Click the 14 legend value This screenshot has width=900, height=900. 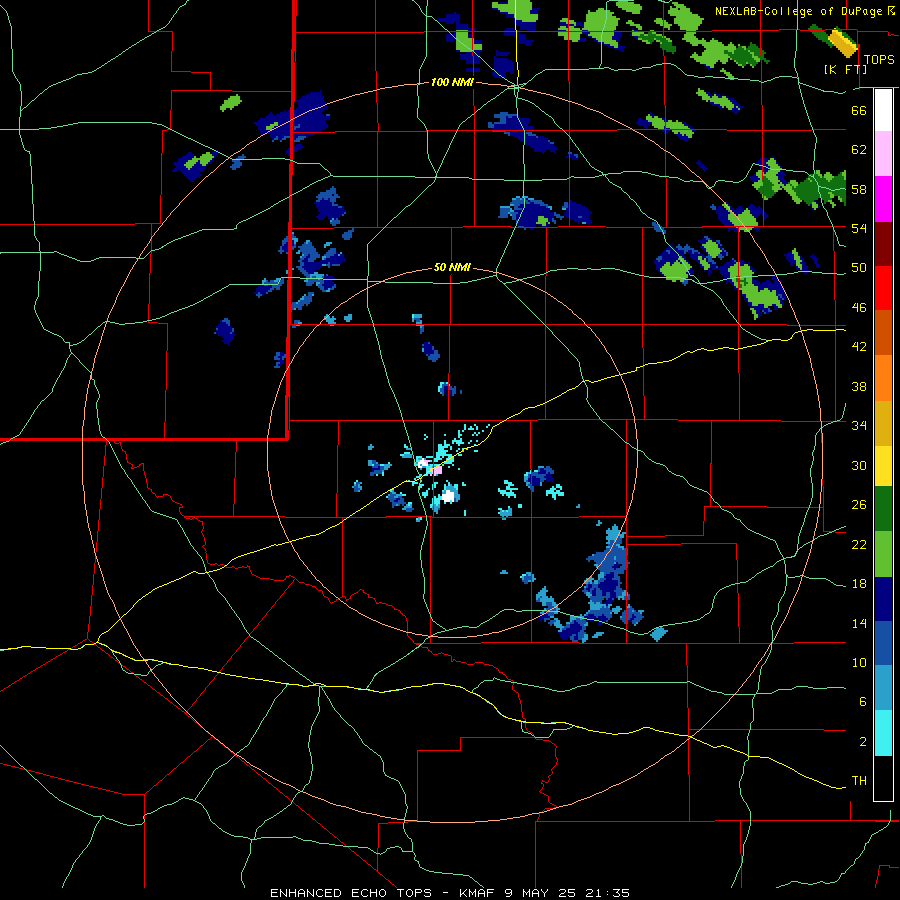(x=859, y=623)
